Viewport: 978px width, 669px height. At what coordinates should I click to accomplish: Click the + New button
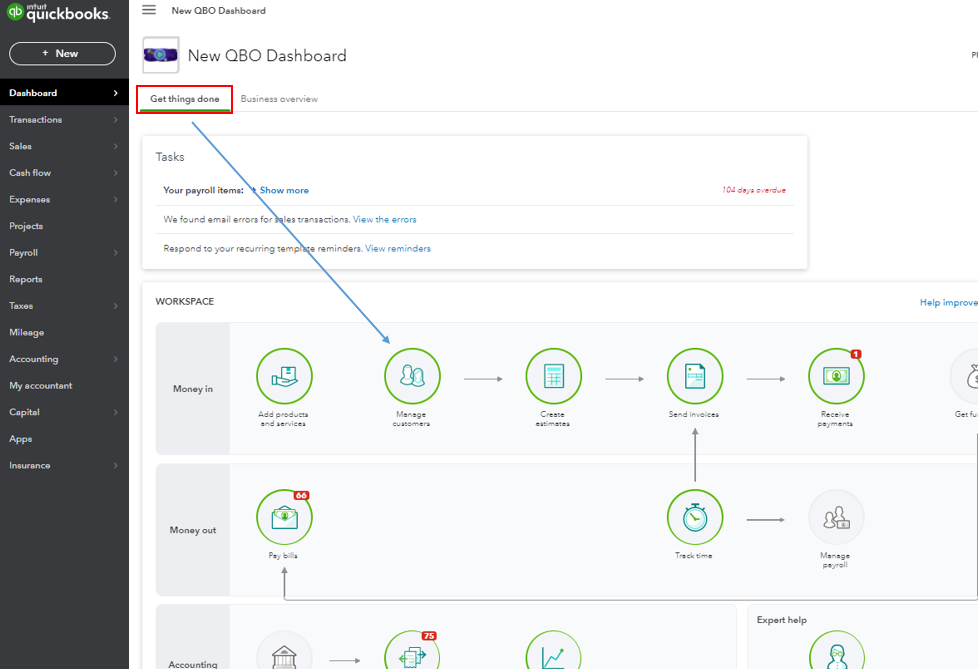coord(62,53)
